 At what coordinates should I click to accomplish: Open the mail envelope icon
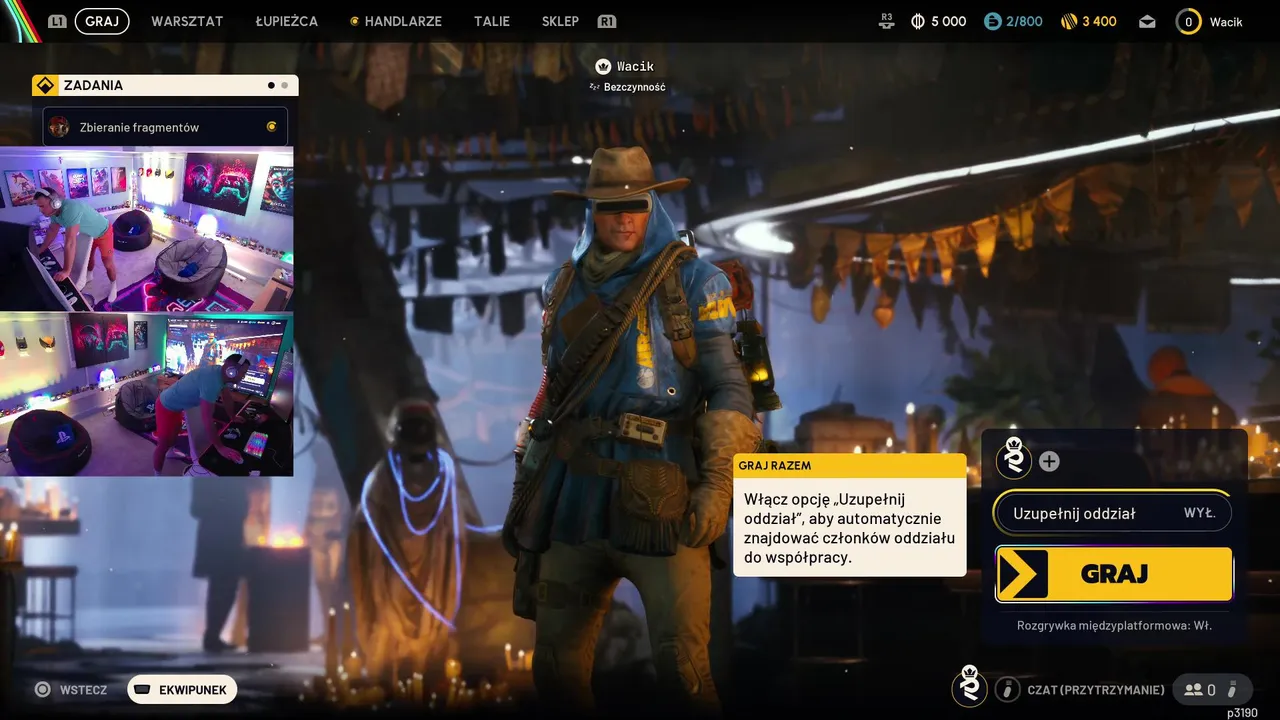1147,21
